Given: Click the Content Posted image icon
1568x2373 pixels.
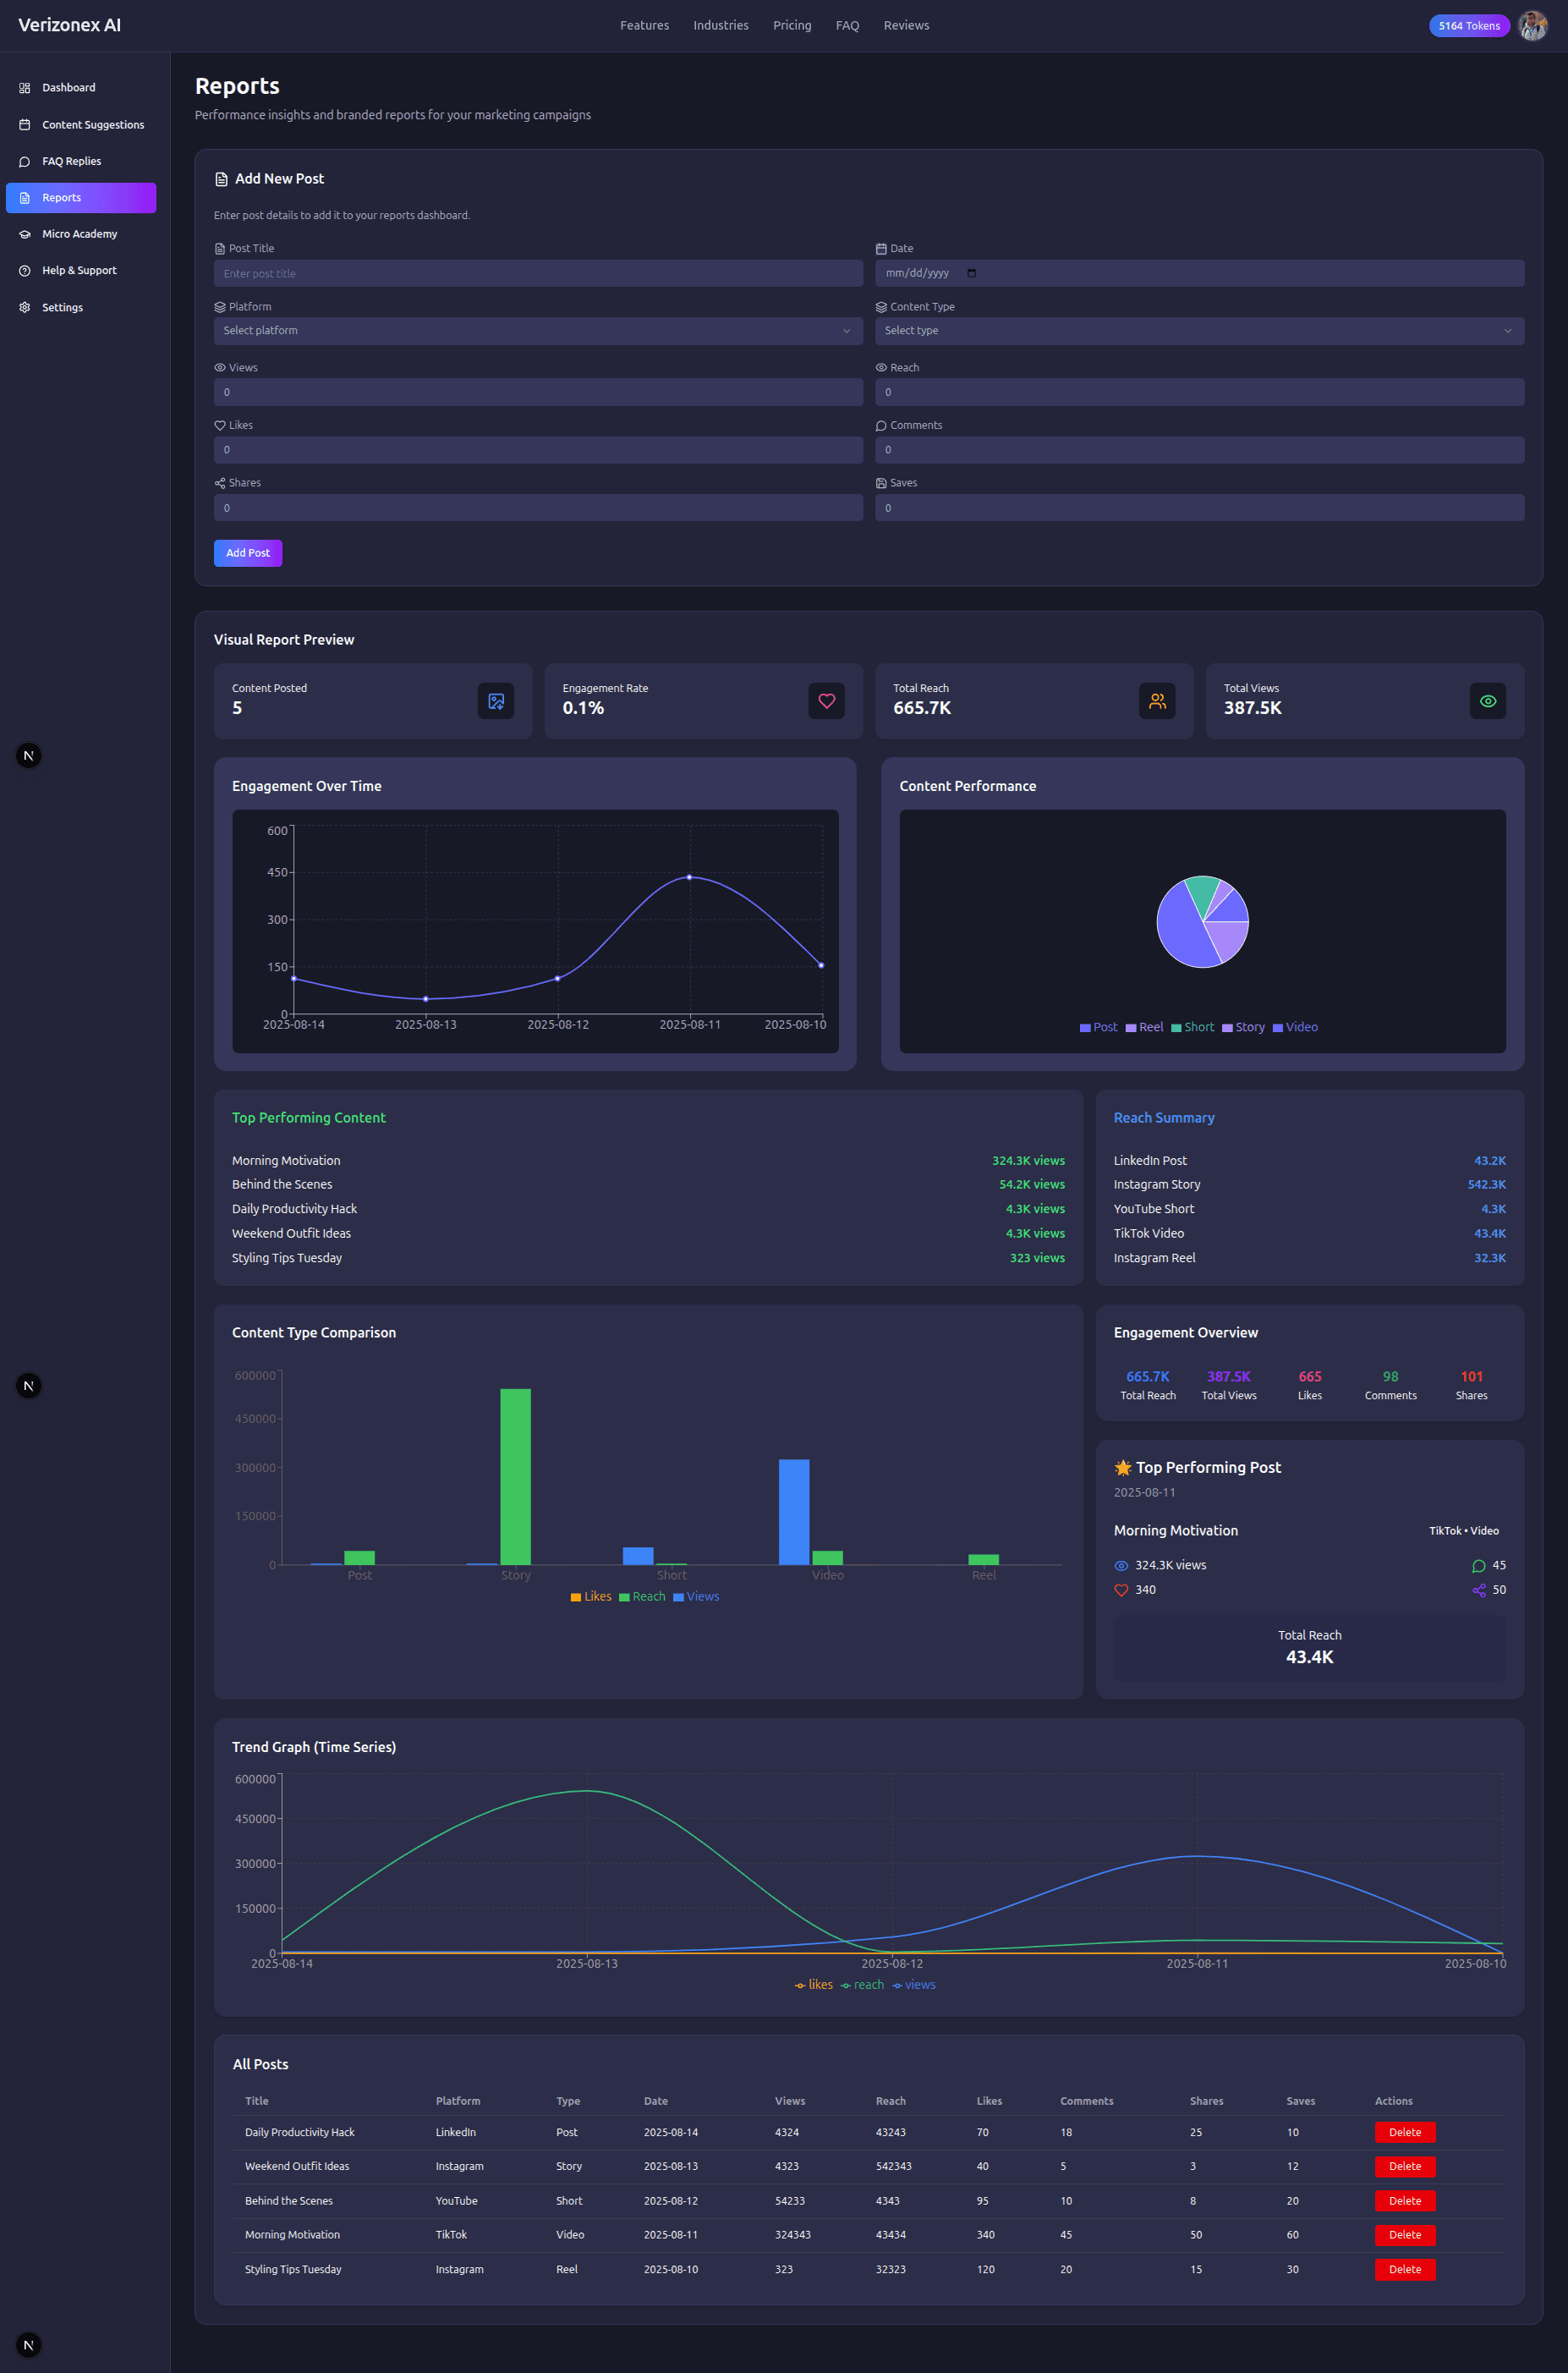Looking at the screenshot, I should pos(495,701).
